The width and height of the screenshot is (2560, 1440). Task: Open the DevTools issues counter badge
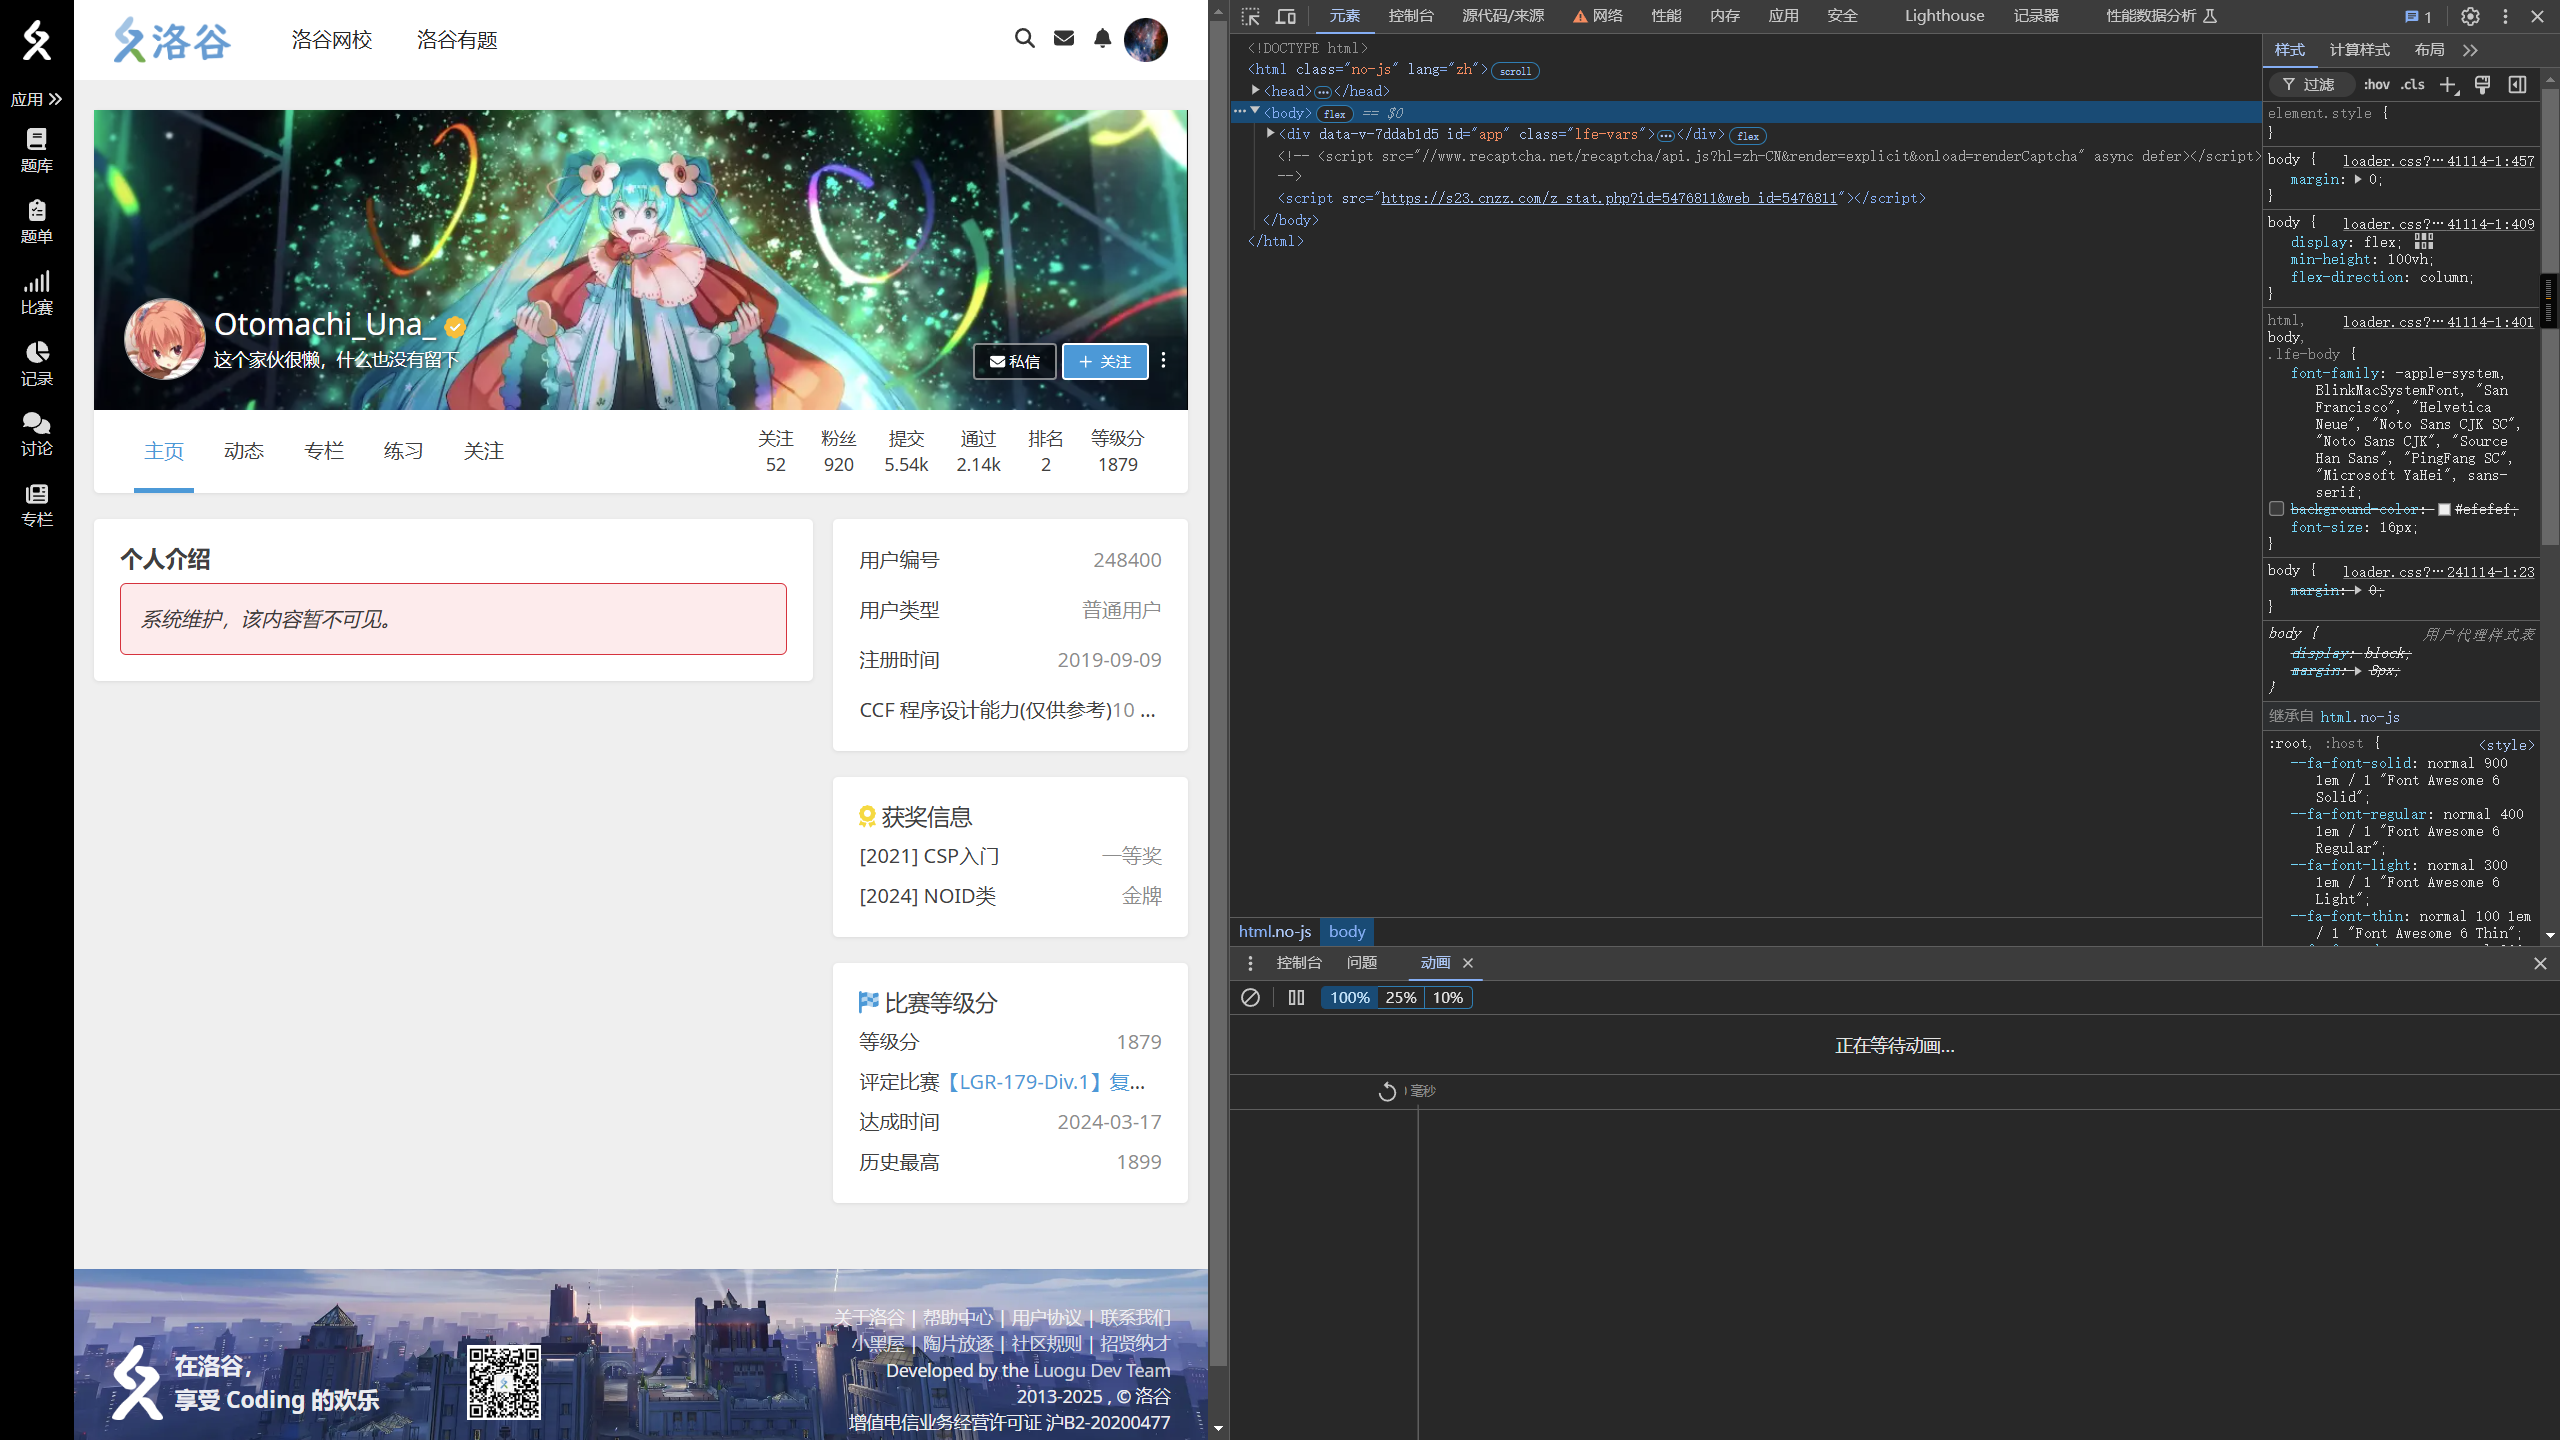point(2417,17)
